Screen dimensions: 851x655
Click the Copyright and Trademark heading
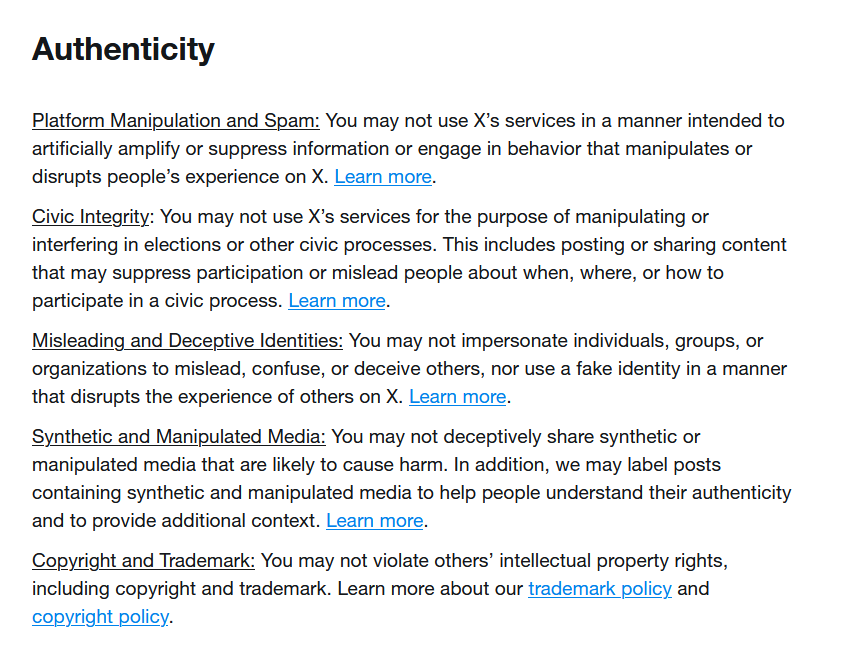click(x=143, y=561)
